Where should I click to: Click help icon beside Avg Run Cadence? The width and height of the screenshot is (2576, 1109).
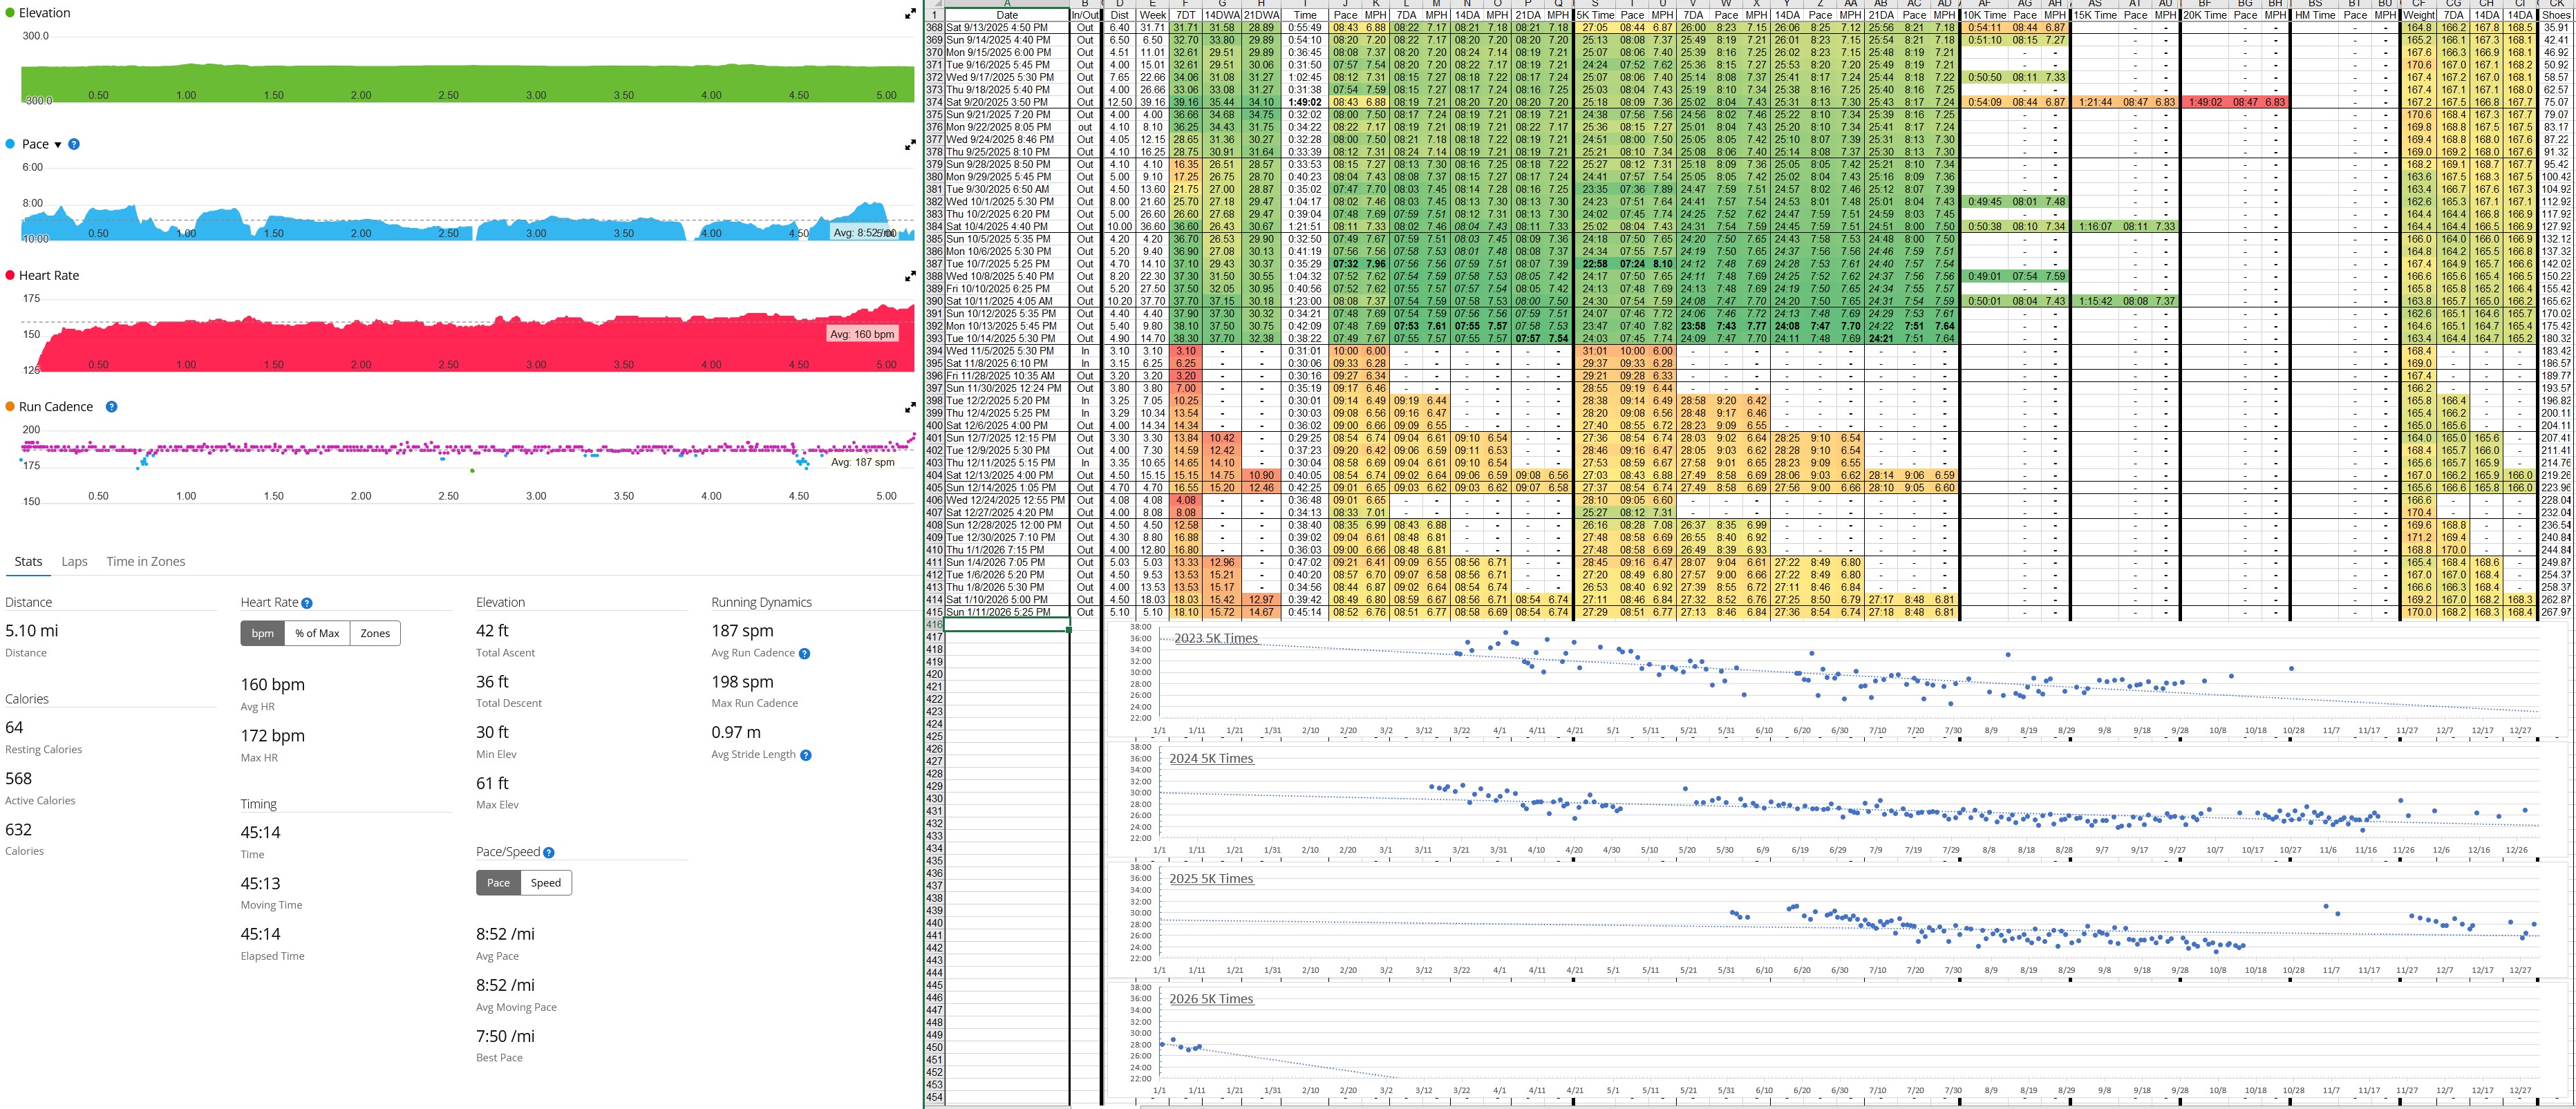pyautogui.click(x=805, y=654)
